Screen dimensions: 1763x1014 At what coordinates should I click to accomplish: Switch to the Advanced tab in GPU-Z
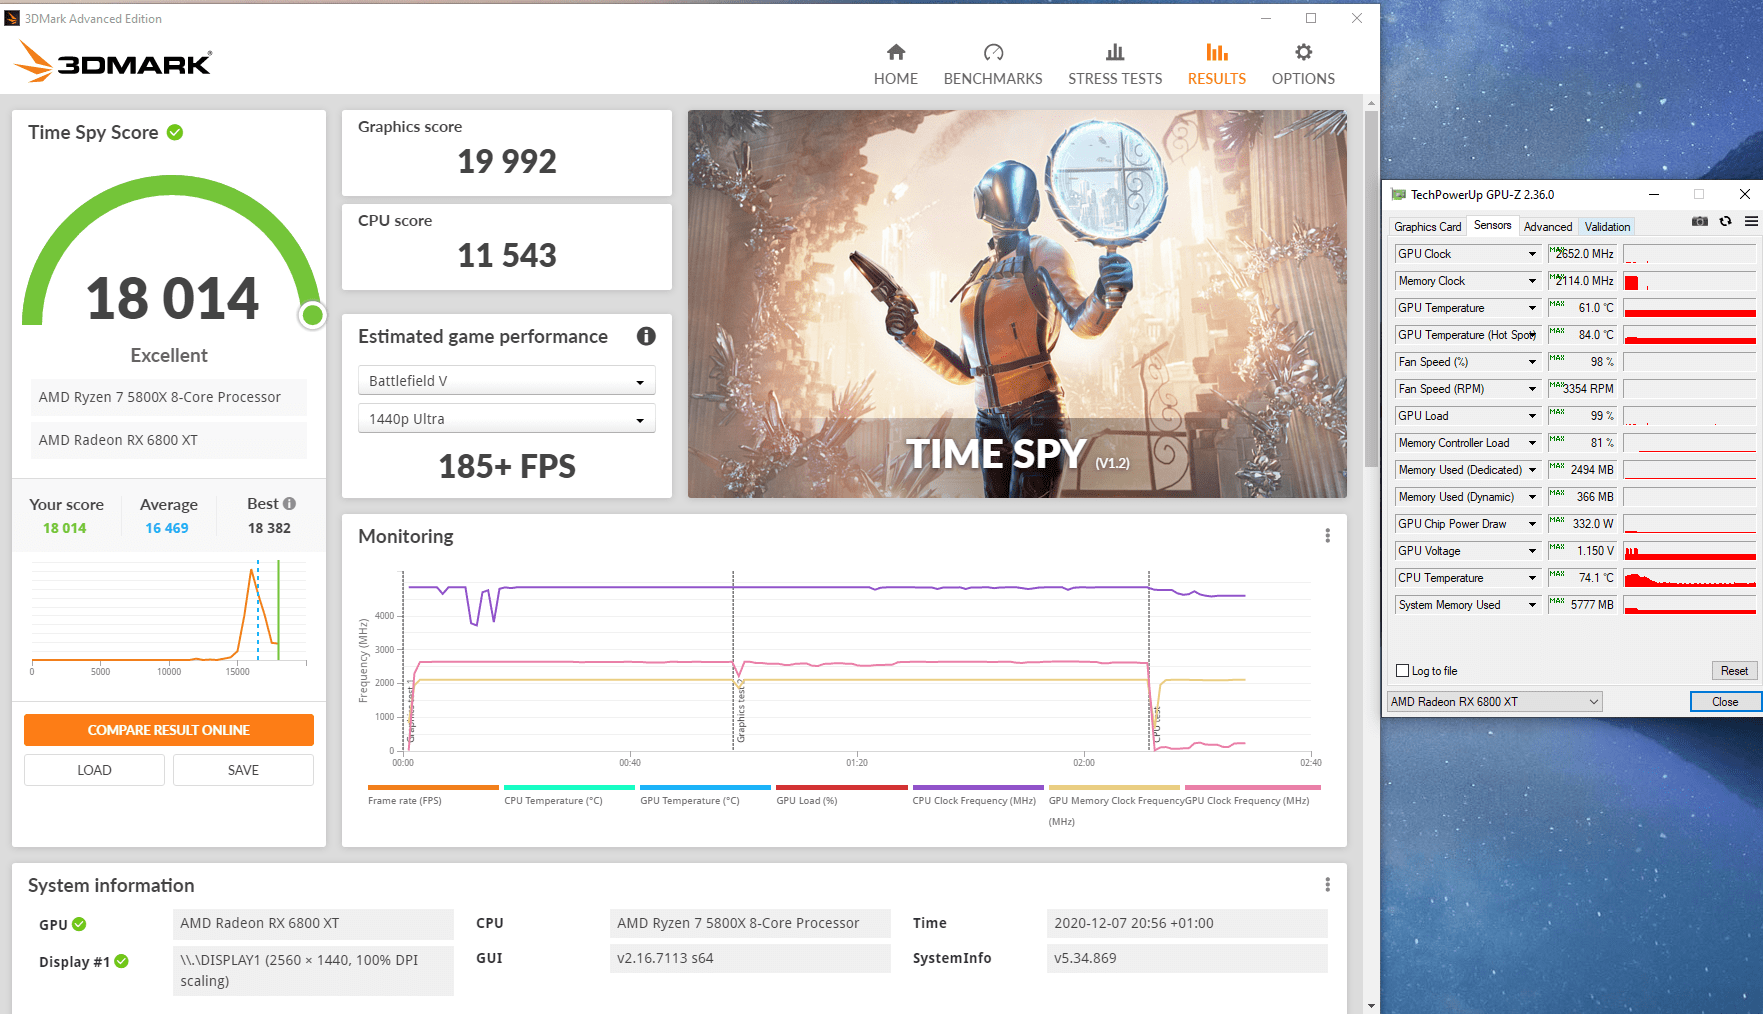coord(1547,227)
